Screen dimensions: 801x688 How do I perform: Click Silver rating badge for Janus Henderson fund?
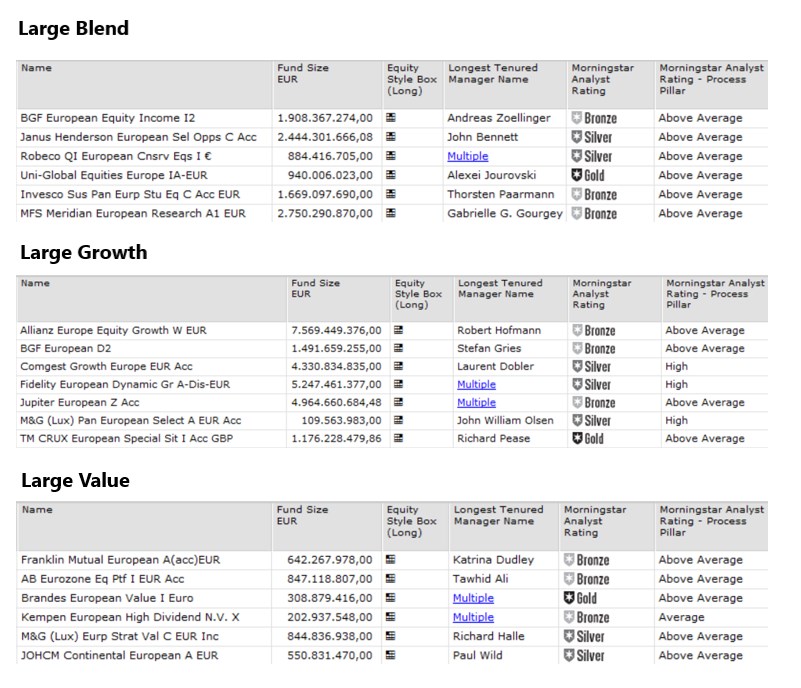click(x=591, y=137)
